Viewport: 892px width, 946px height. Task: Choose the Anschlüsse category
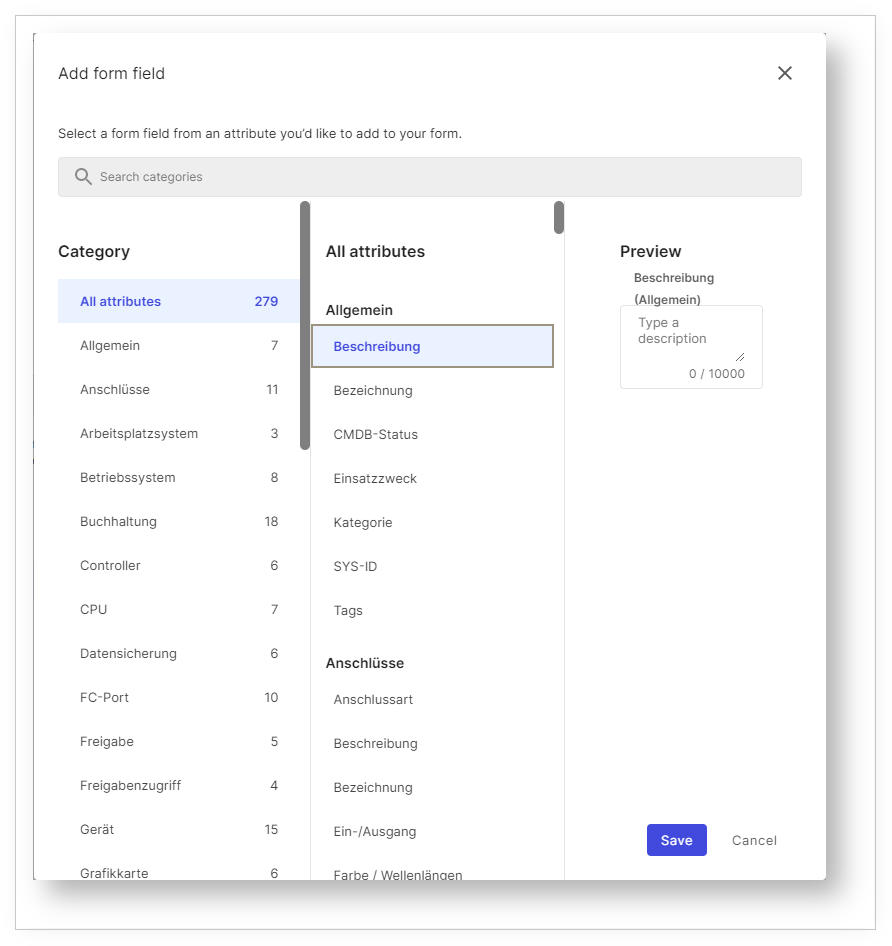click(x=178, y=389)
